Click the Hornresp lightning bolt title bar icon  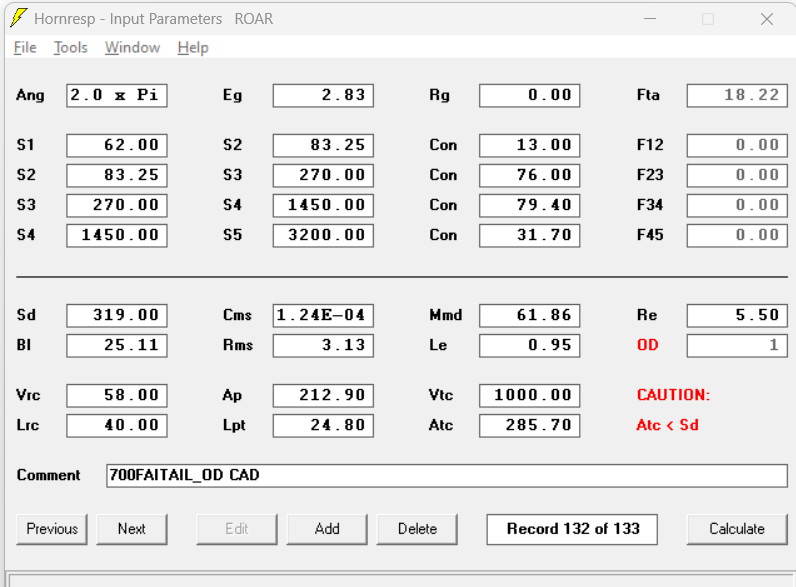[19, 18]
